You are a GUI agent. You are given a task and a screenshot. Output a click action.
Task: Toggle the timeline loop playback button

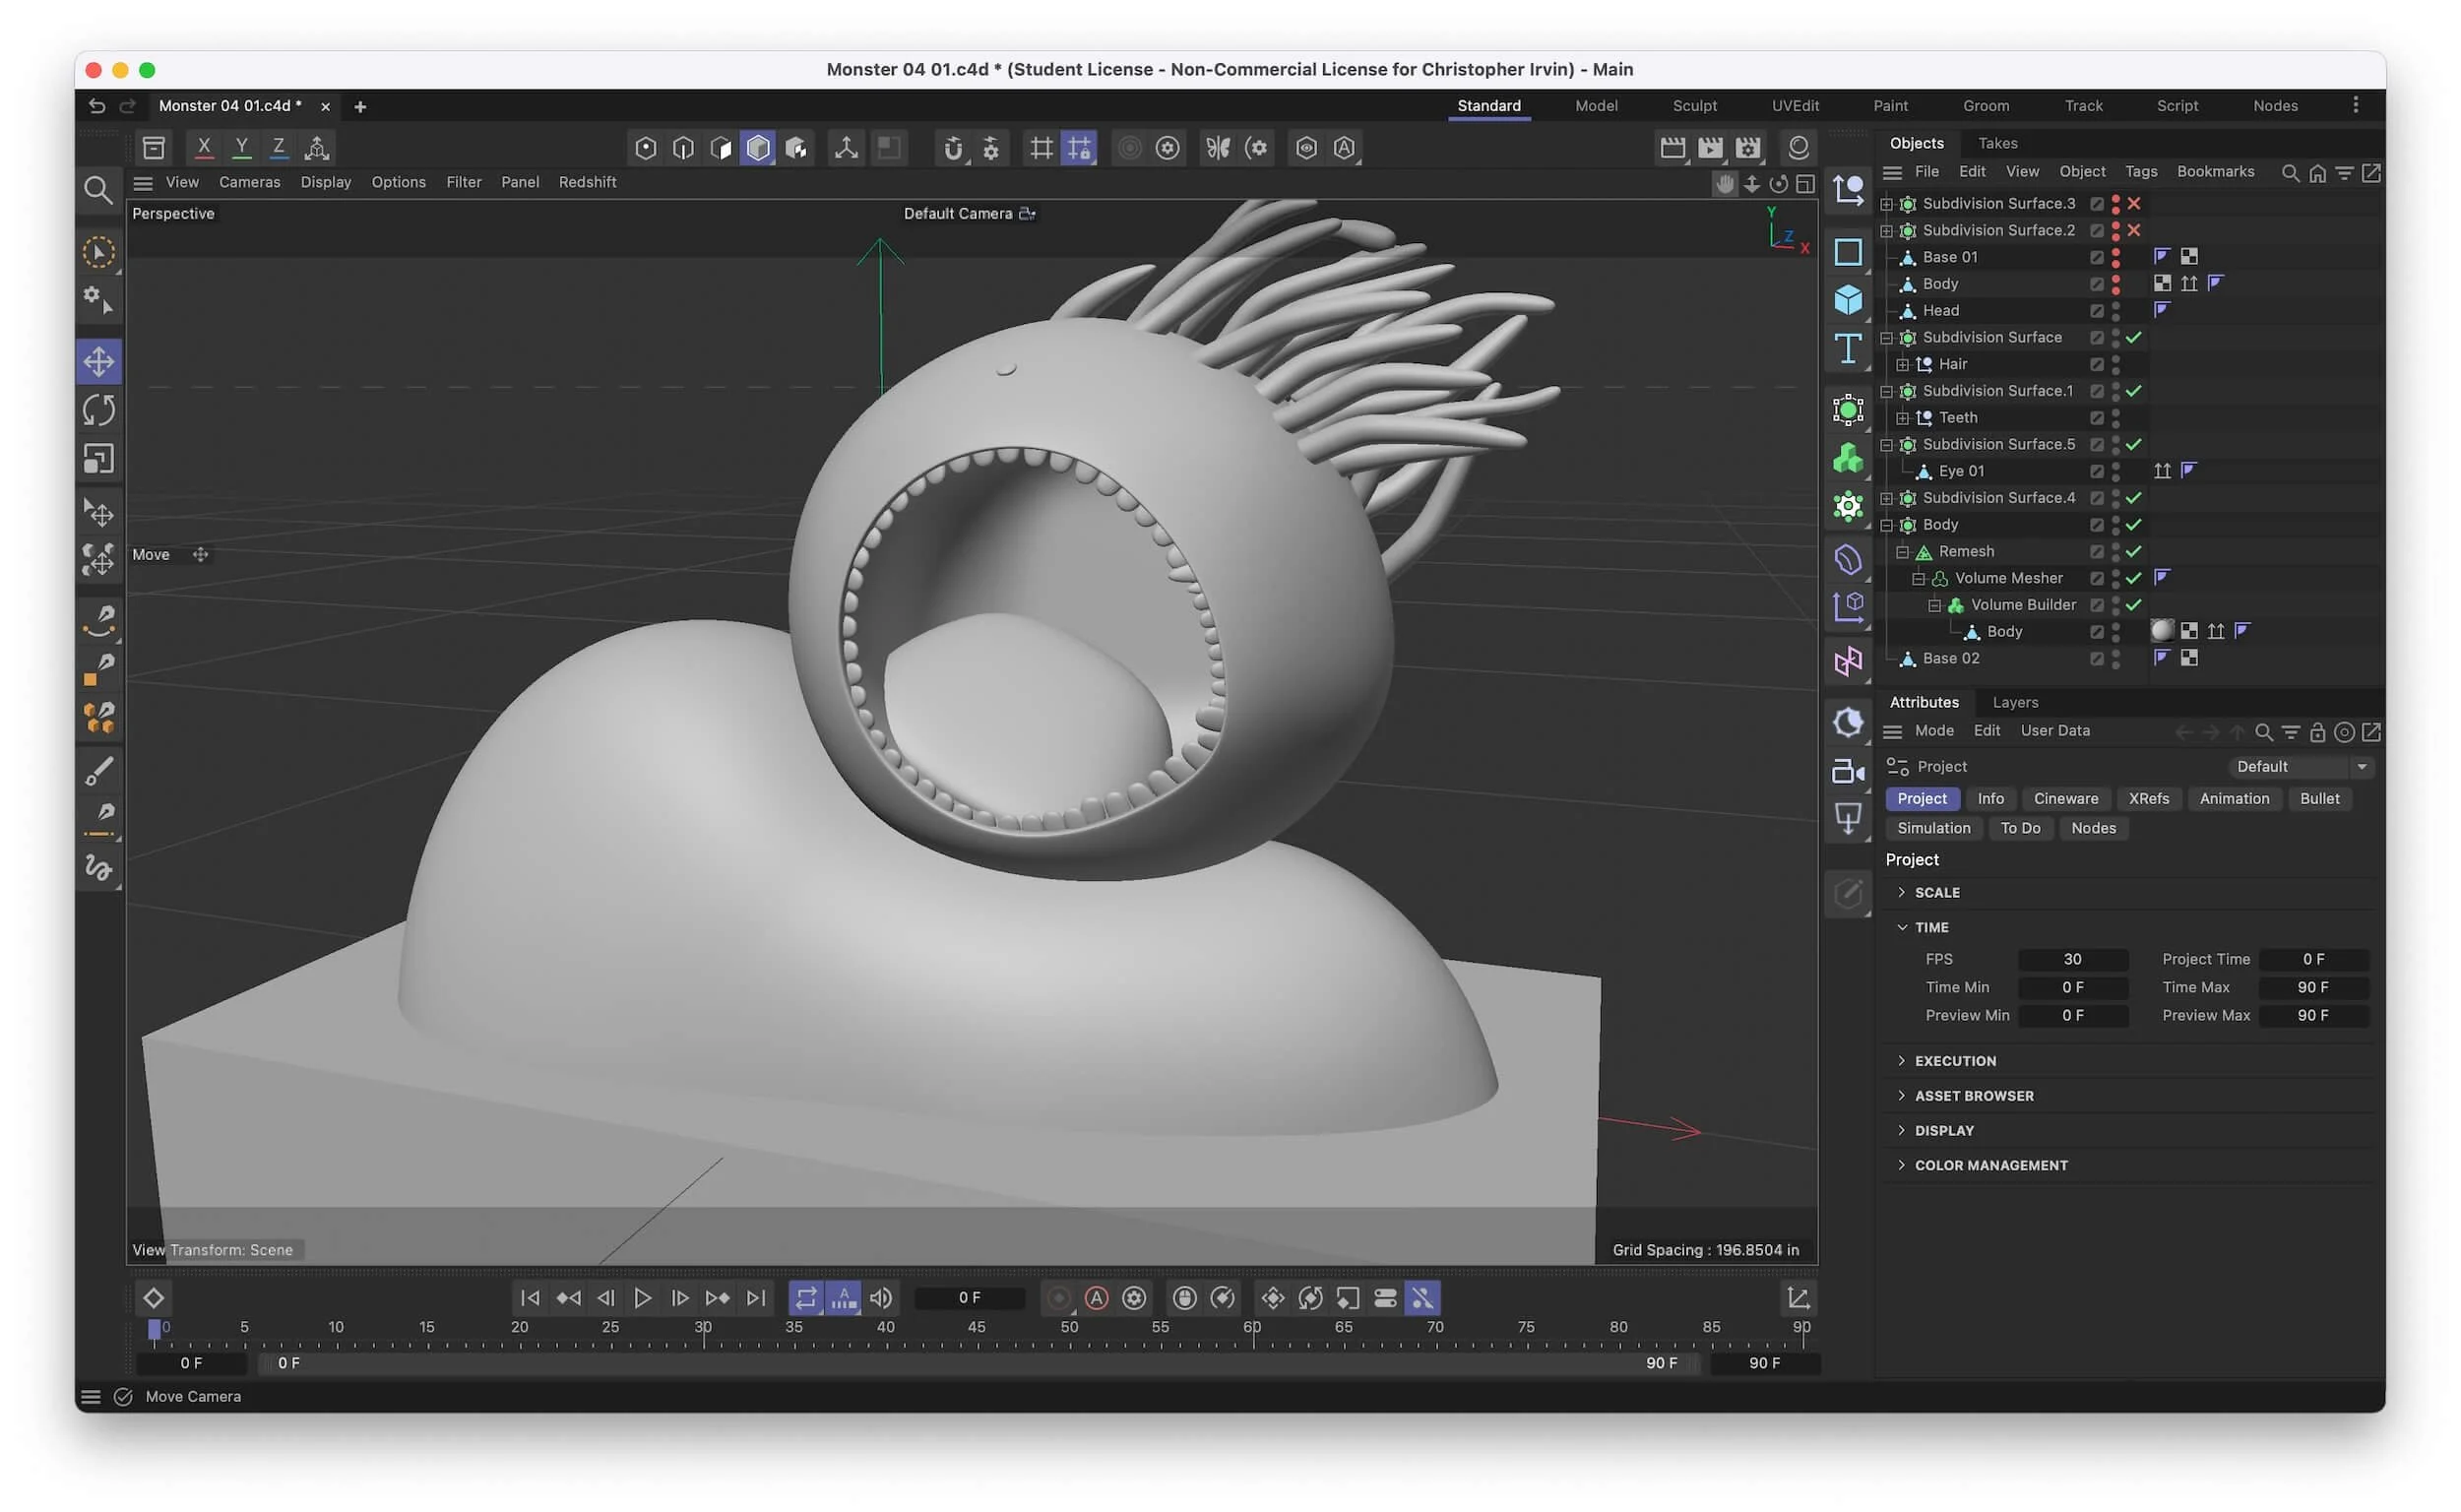[x=805, y=1298]
